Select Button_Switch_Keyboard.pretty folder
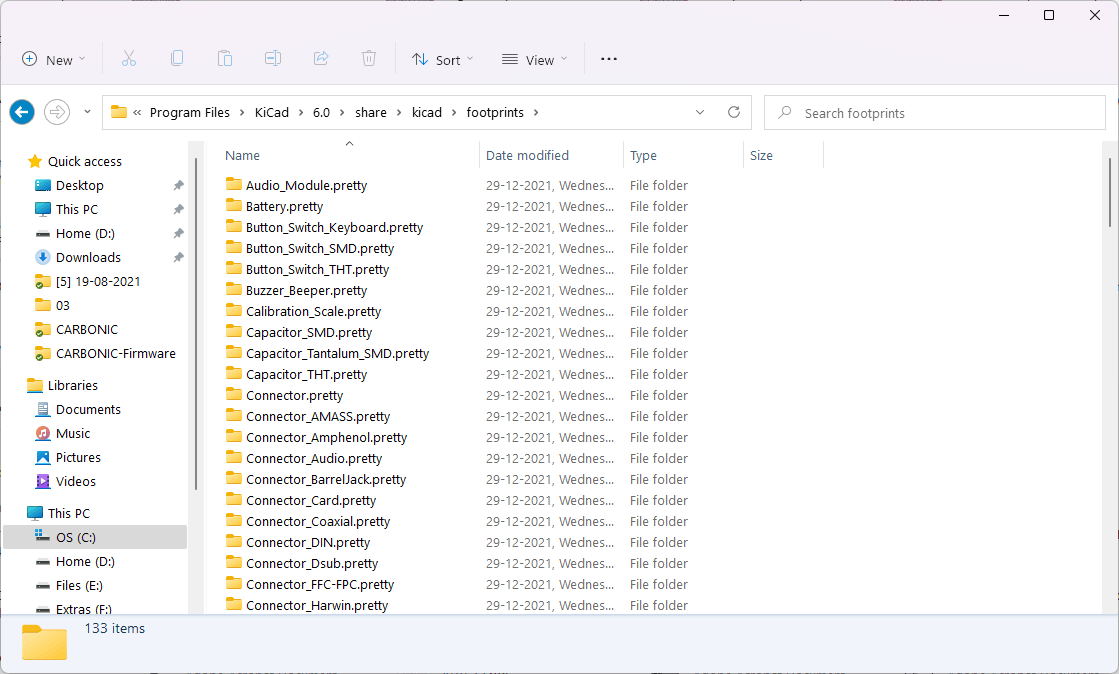Image resolution: width=1119 pixels, height=674 pixels. click(334, 227)
